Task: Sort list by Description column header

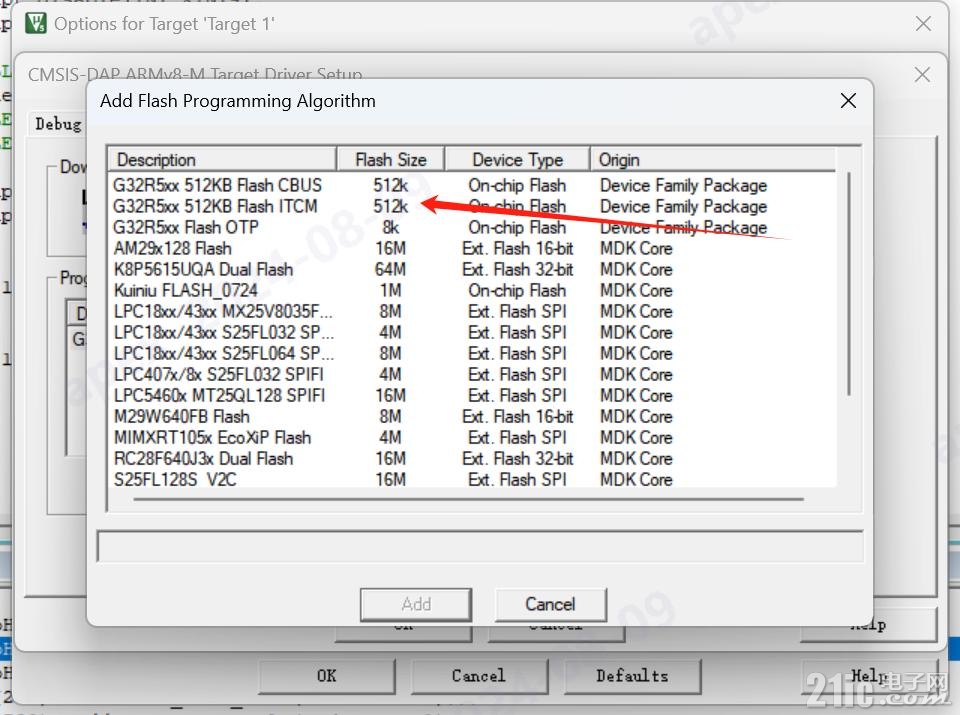Action: point(222,160)
